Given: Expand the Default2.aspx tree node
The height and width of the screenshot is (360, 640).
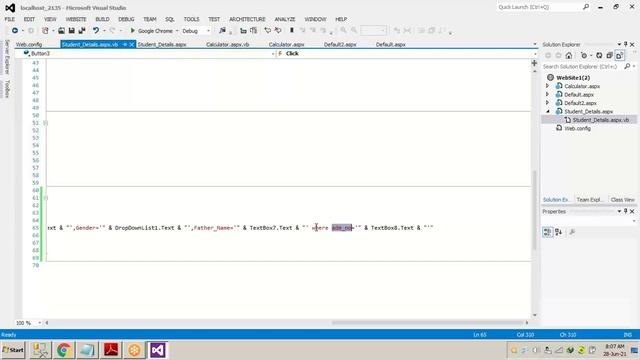Looking at the screenshot, I should point(548,103).
